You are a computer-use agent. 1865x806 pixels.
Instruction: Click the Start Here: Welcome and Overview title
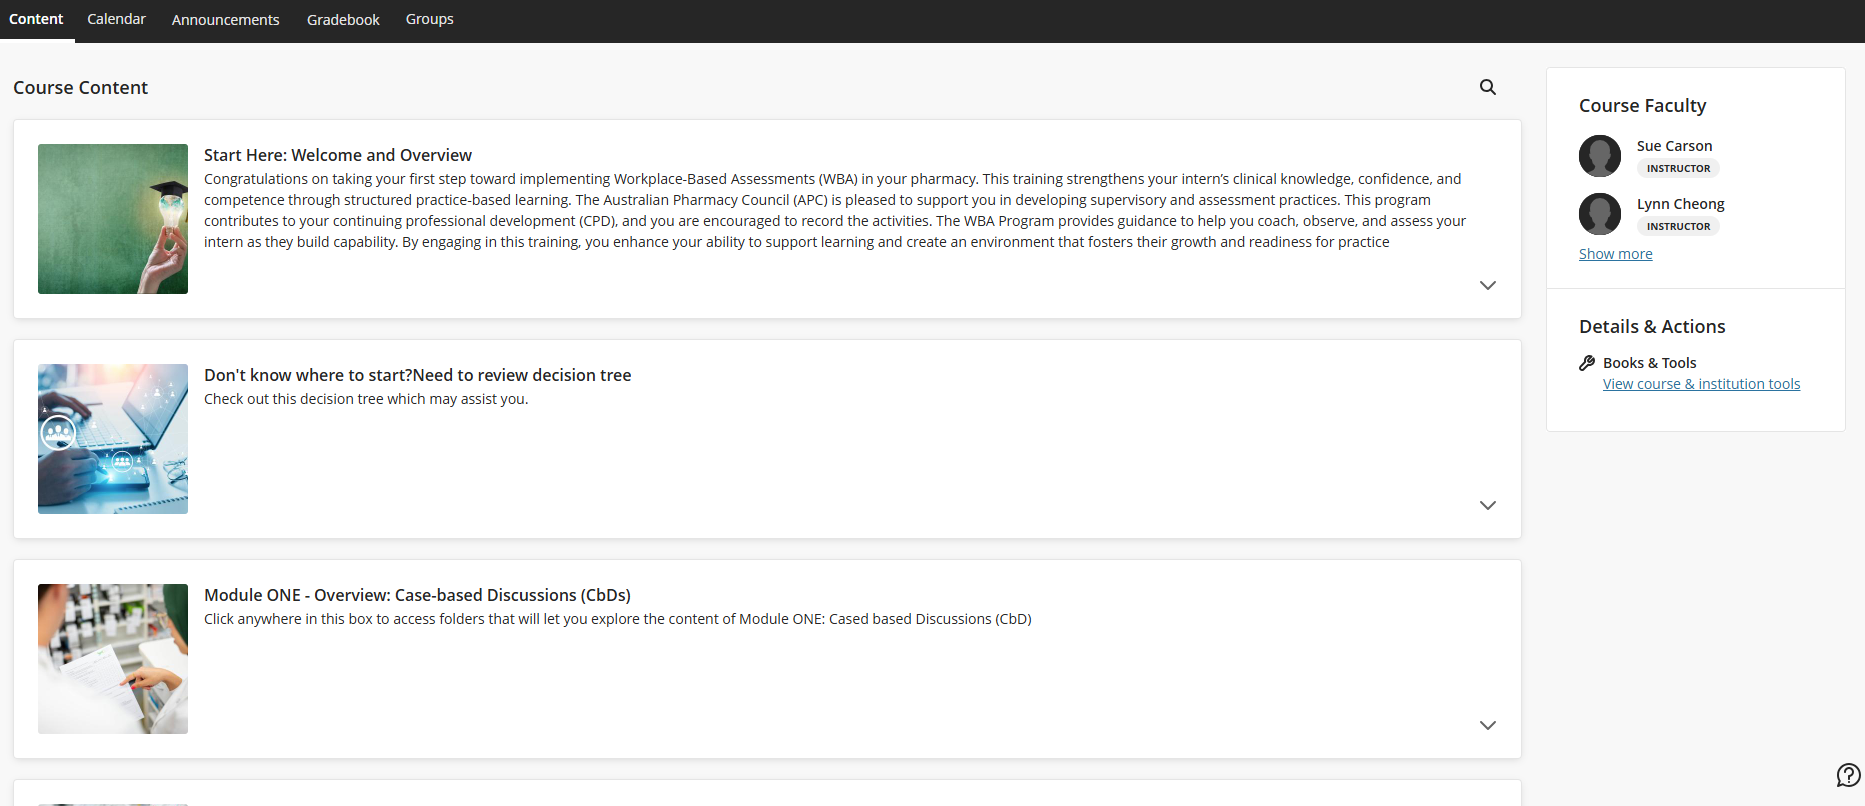click(338, 155)
